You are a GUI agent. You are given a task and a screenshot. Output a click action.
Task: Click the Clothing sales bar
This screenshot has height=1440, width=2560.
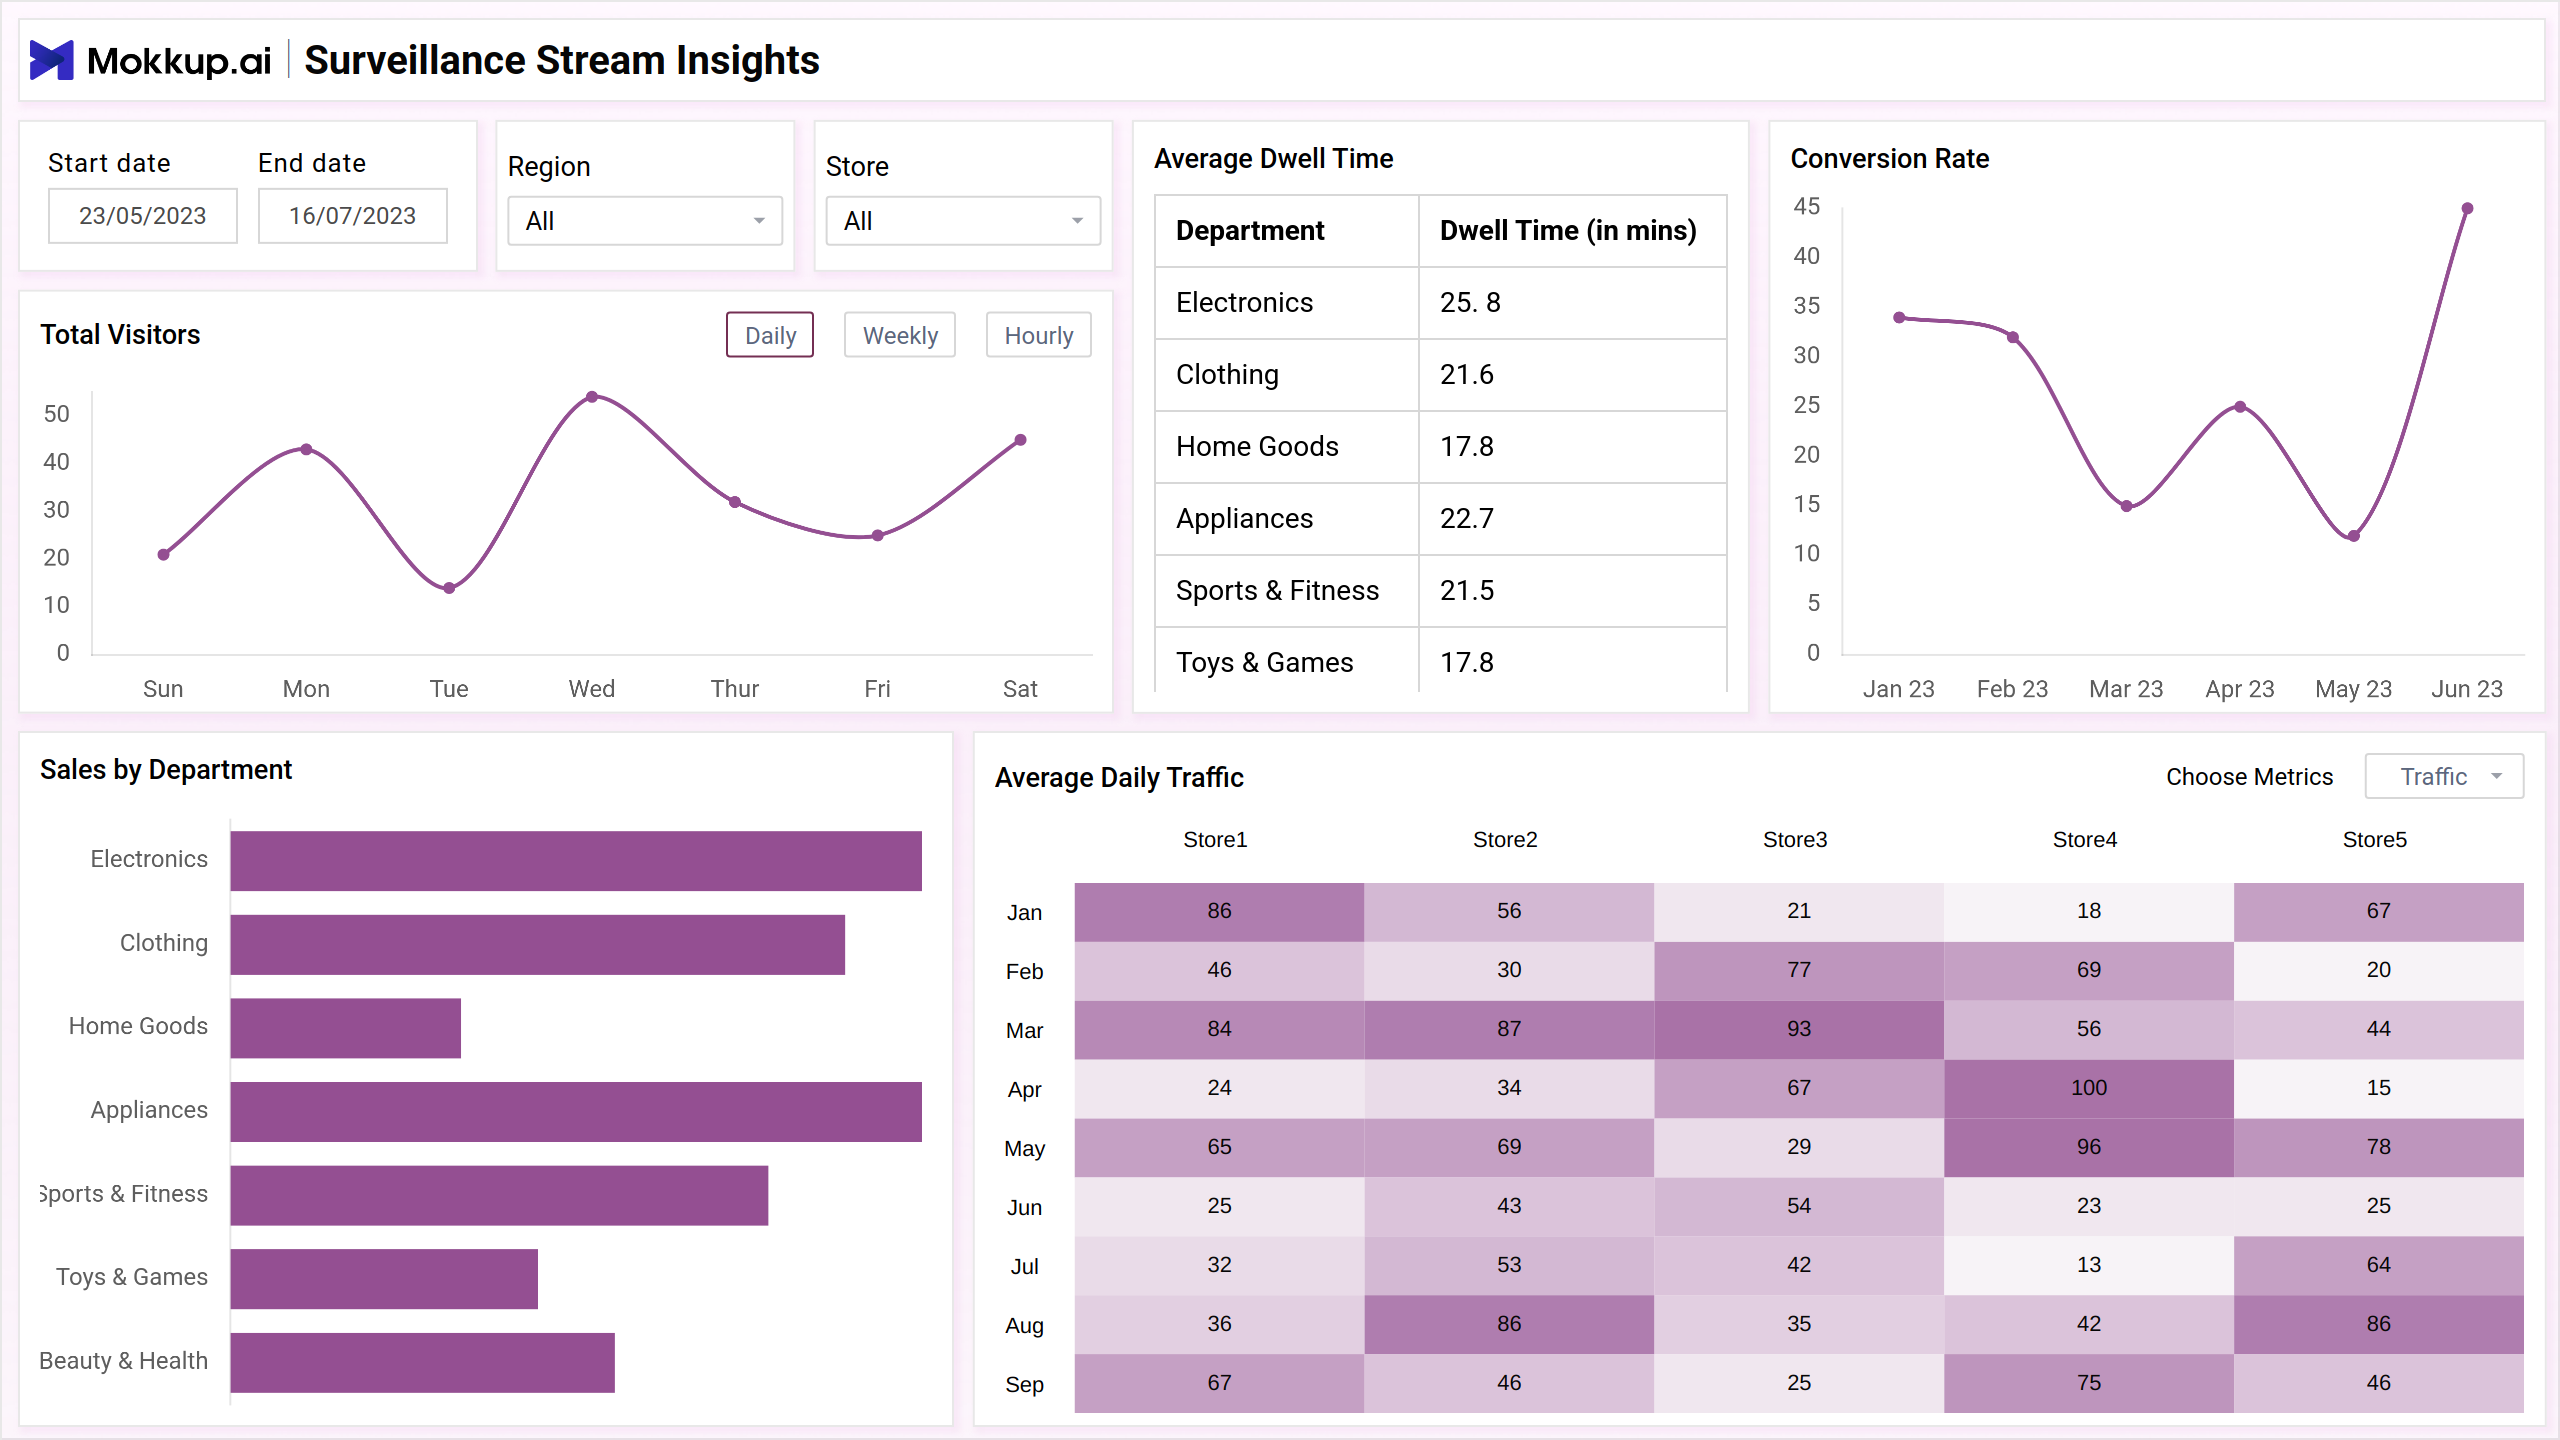[x=538, y=945]
